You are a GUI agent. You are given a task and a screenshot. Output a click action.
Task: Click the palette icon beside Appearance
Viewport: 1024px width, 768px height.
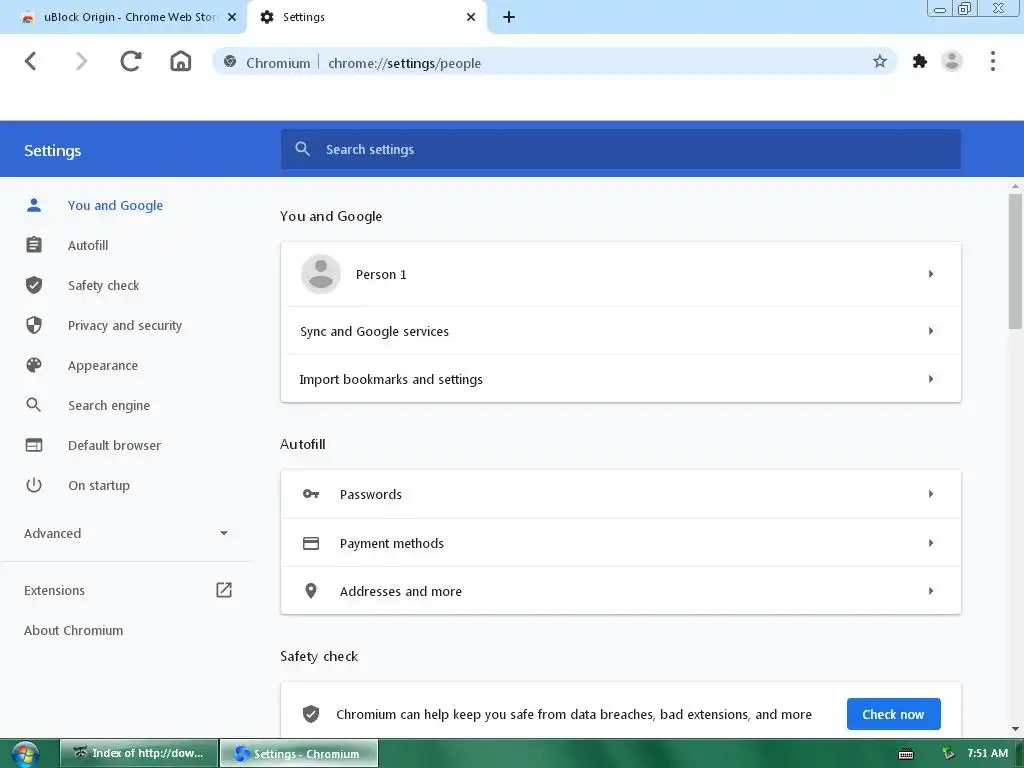34,365
